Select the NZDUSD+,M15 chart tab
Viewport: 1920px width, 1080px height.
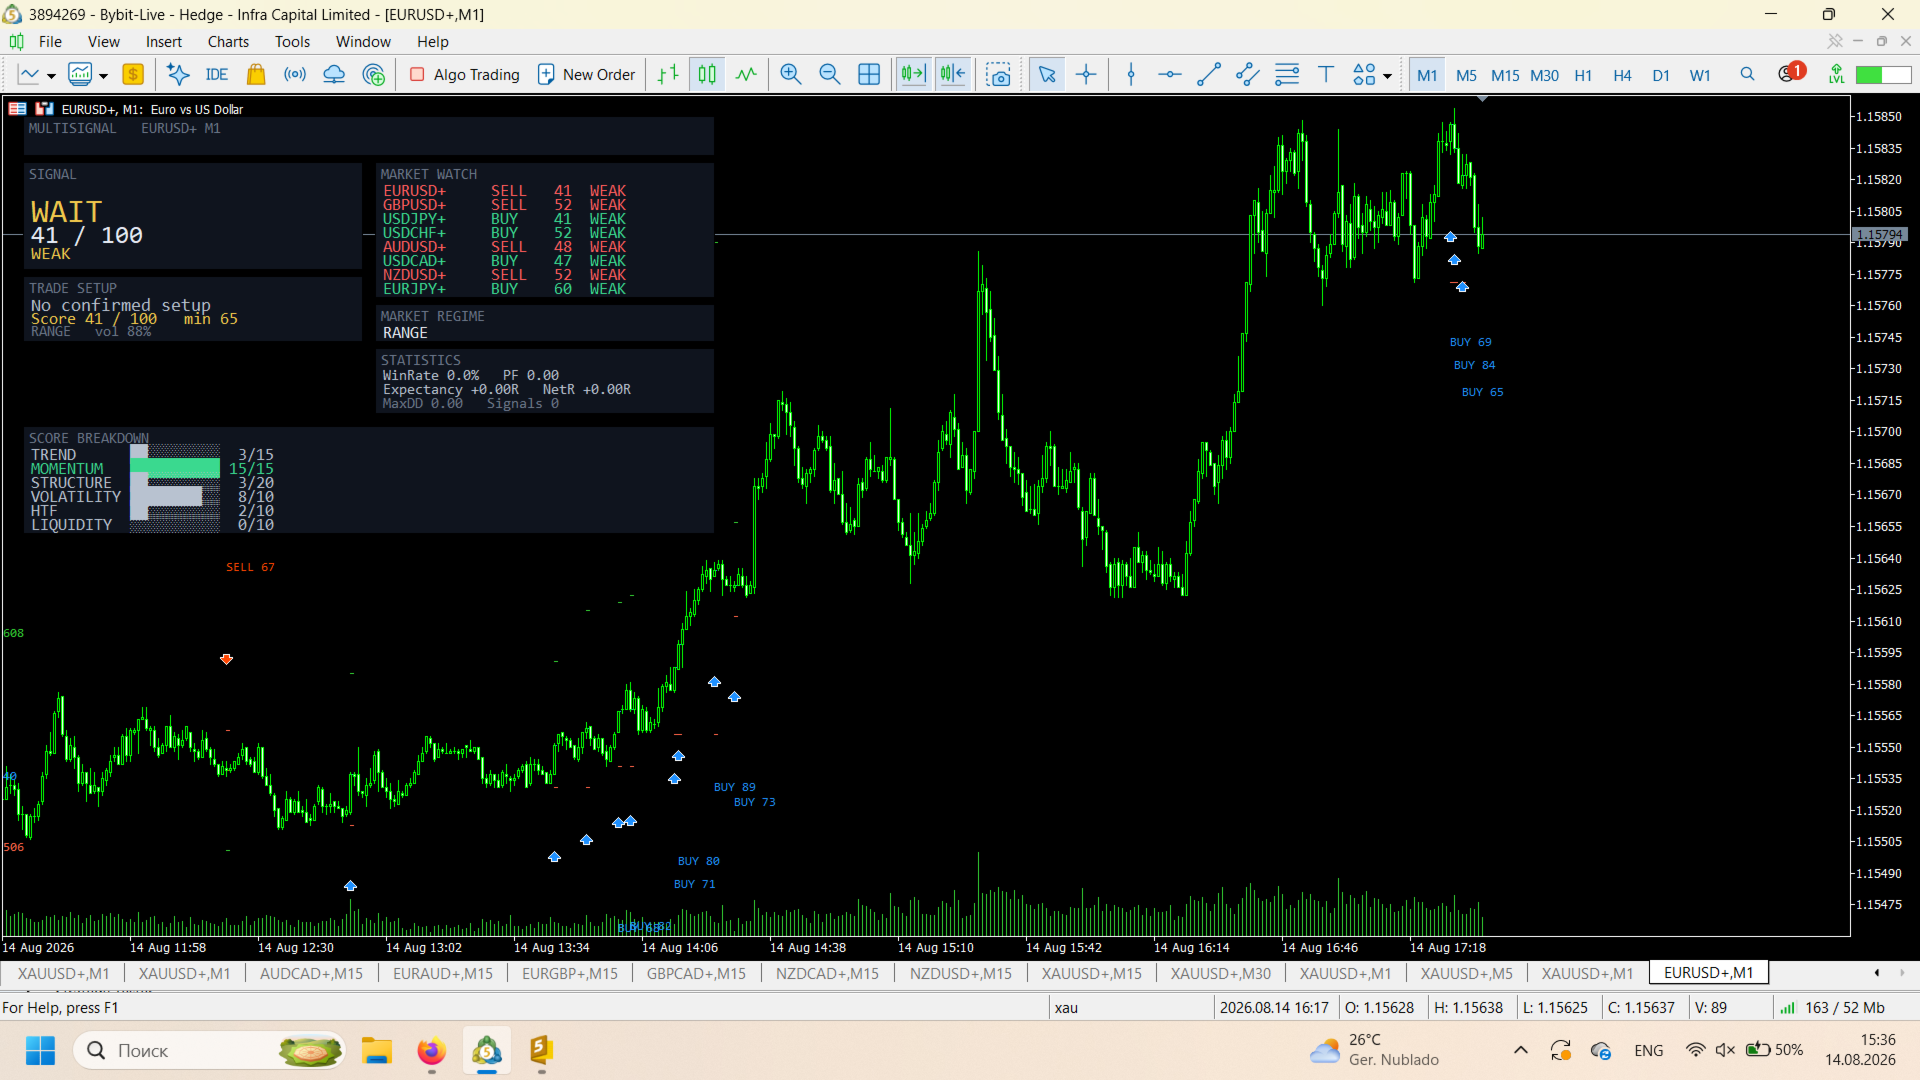pos(960,973)
